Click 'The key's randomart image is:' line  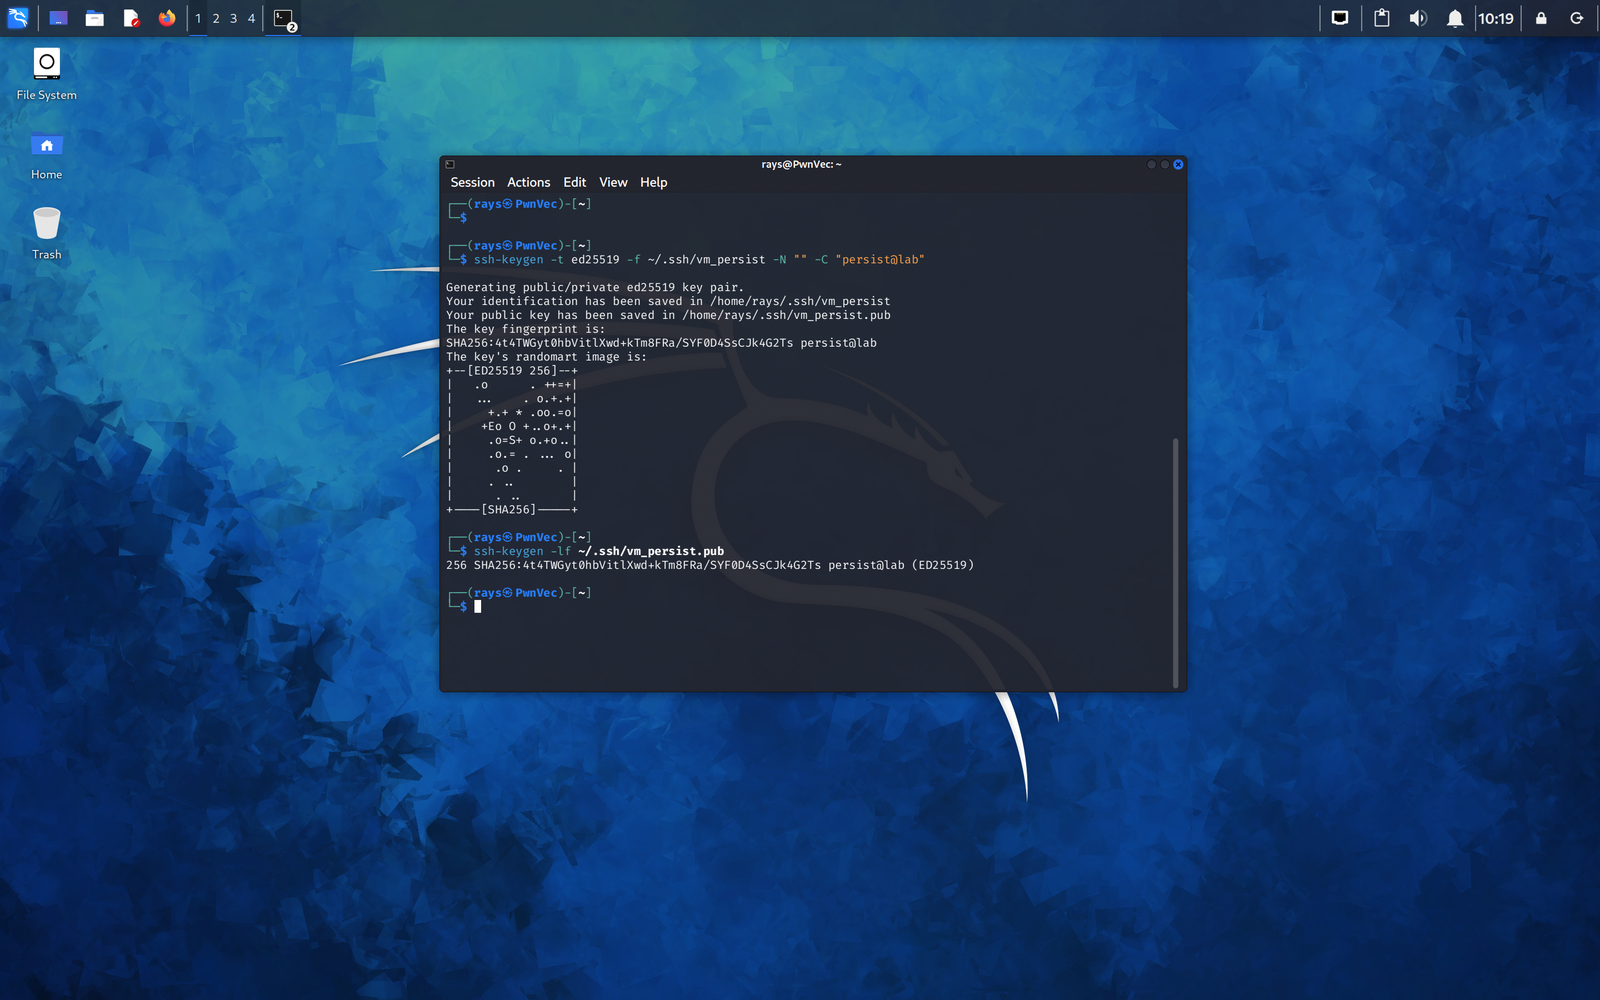point(546,357)
